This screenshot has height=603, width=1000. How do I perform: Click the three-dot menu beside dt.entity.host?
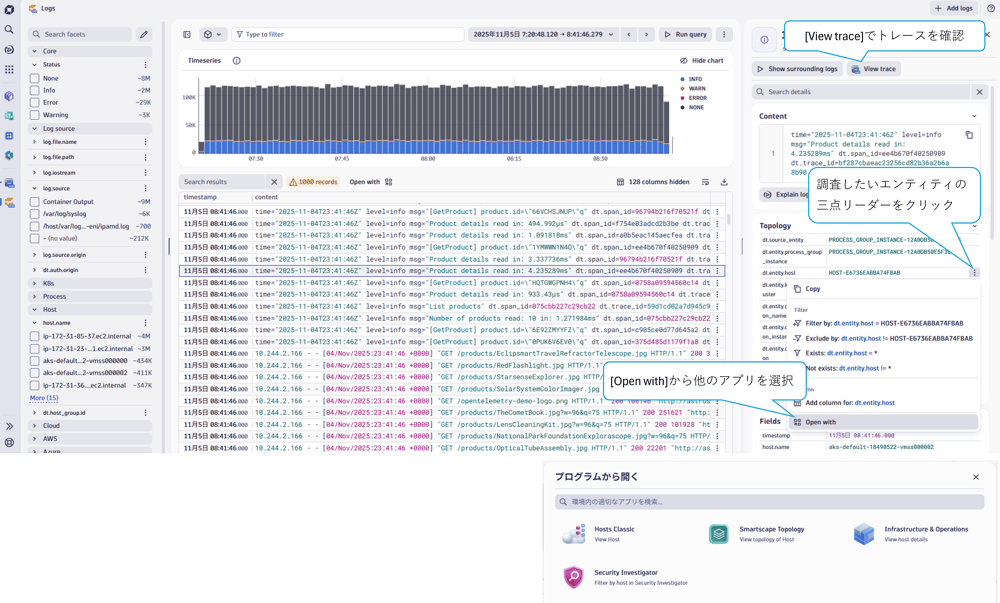[x=974, y=272]
